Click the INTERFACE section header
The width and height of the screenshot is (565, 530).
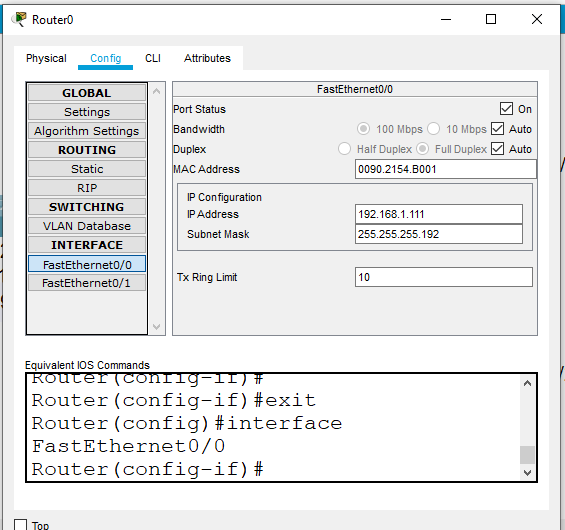click(x=87, y=245)
